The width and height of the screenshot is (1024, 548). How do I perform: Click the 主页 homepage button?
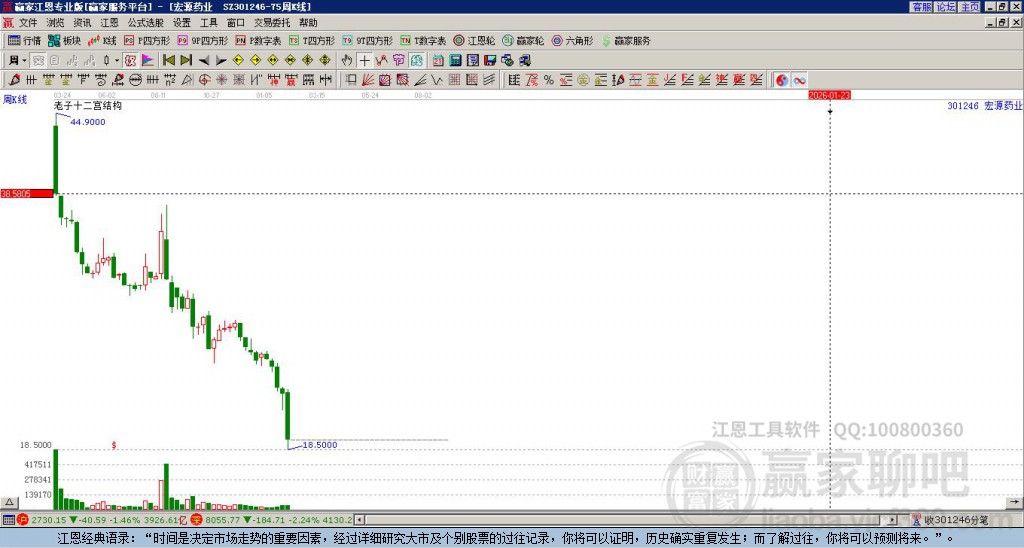(969, 7)
